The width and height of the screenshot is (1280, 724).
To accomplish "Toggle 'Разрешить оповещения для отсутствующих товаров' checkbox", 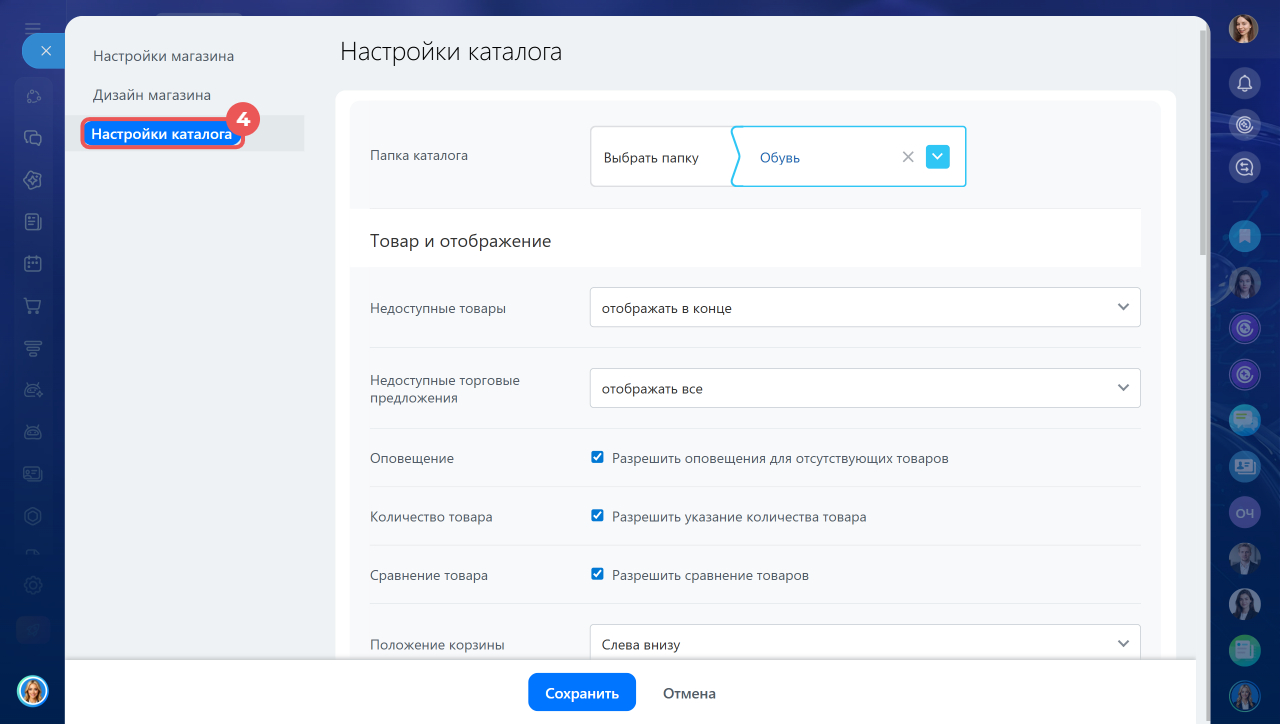I will (x=597, y=457).
